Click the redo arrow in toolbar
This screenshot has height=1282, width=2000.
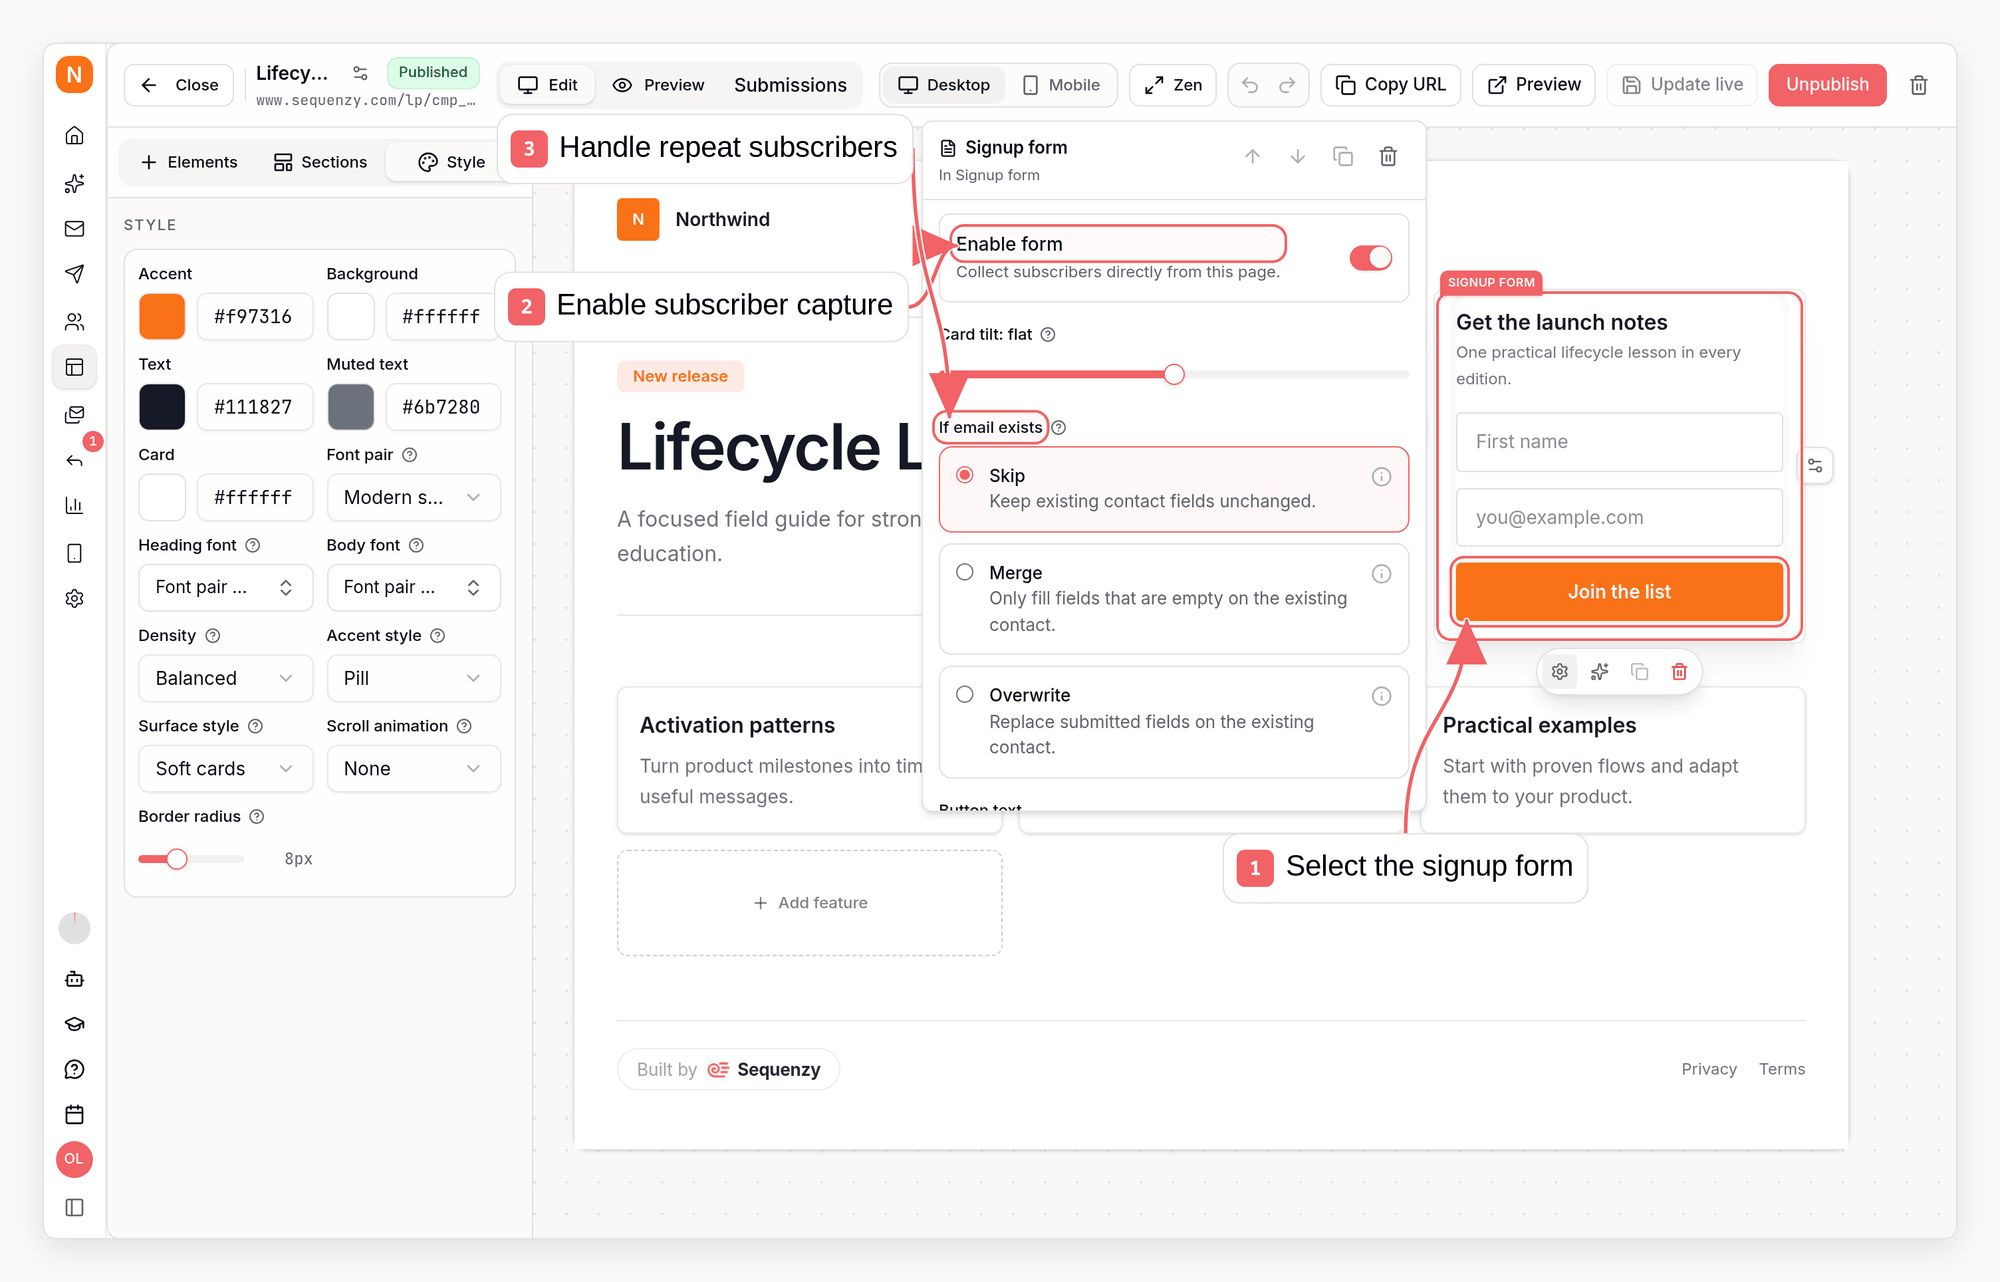1287,85
